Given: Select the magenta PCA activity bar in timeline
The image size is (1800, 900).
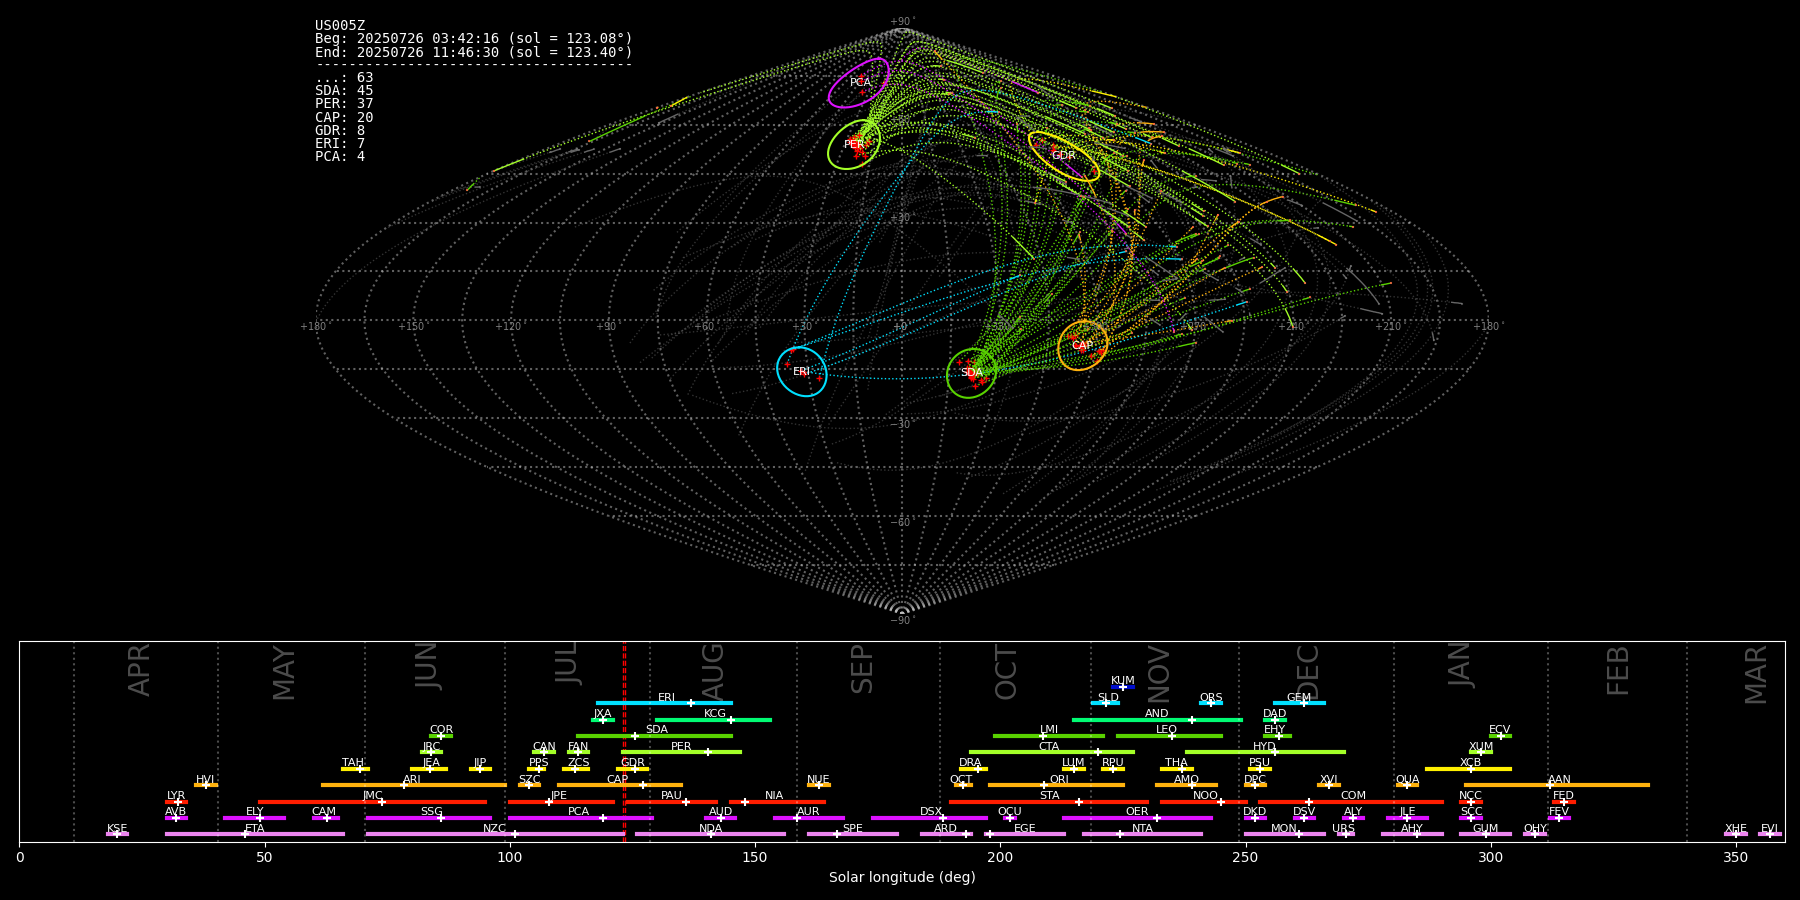Looking at the screenshot, I should click(x=580, y=818).
